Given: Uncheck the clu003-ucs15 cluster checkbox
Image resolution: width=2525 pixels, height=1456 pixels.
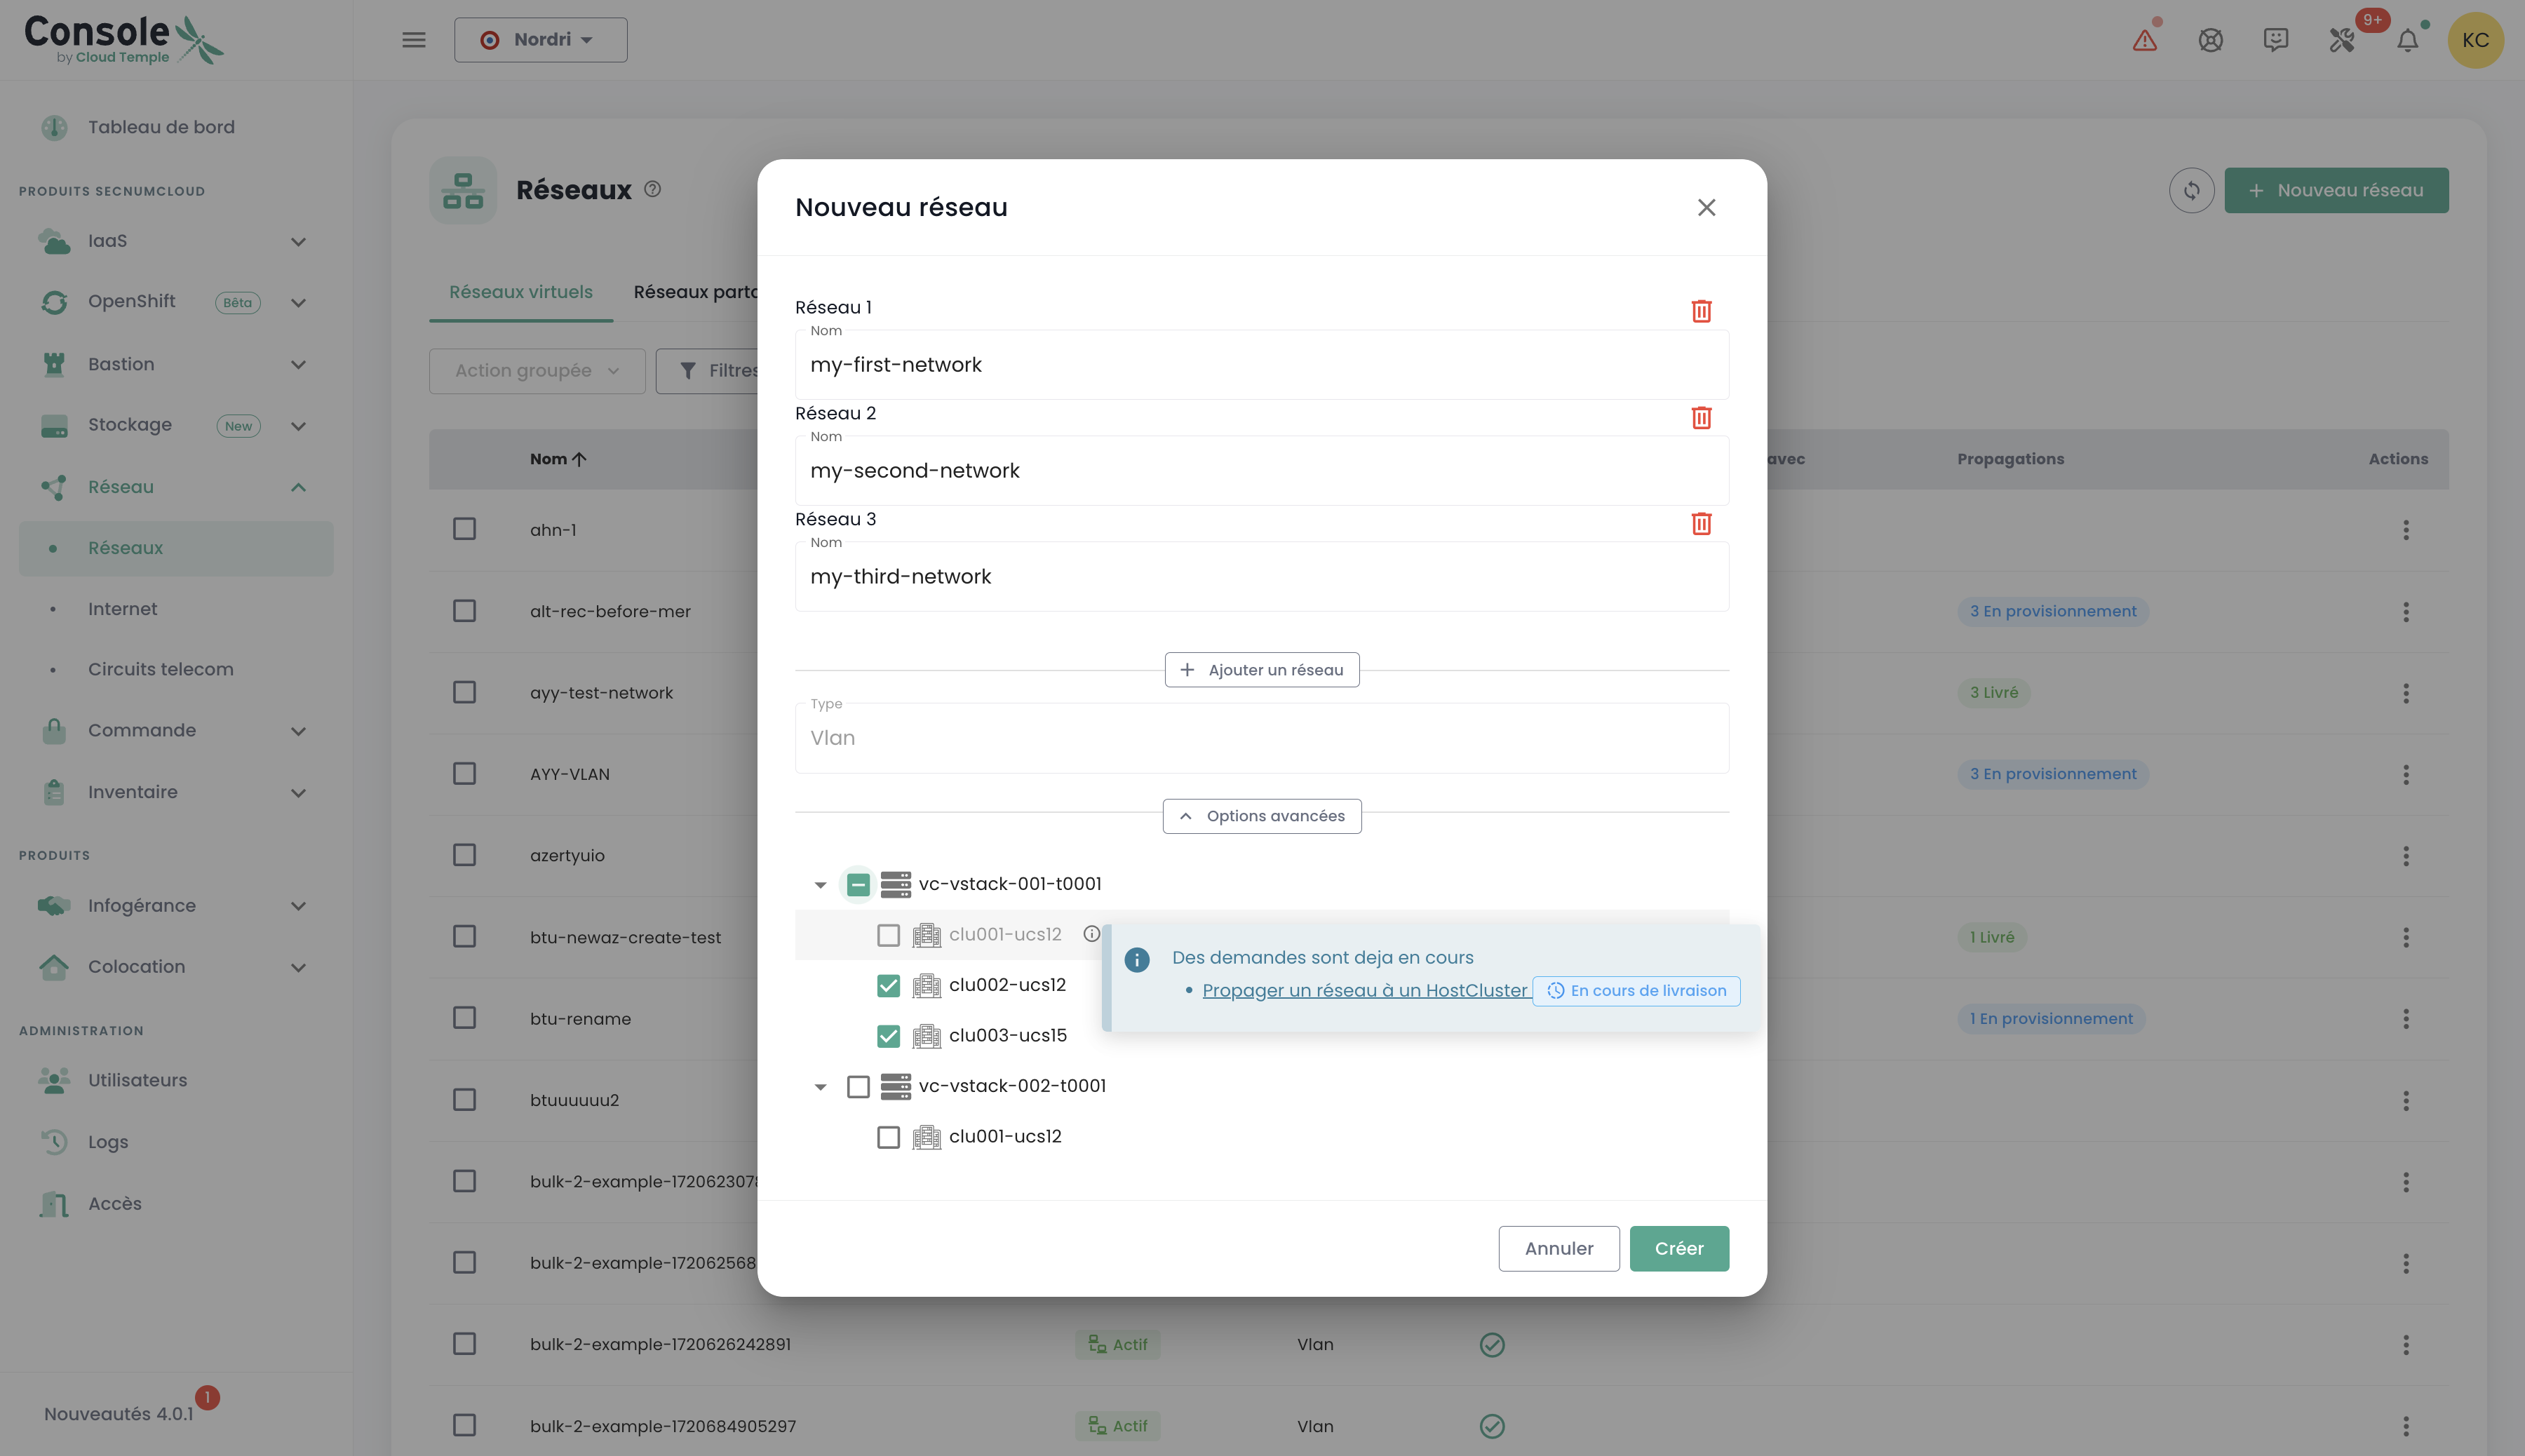Looking at the screenshot, I should click(888, 1036).
